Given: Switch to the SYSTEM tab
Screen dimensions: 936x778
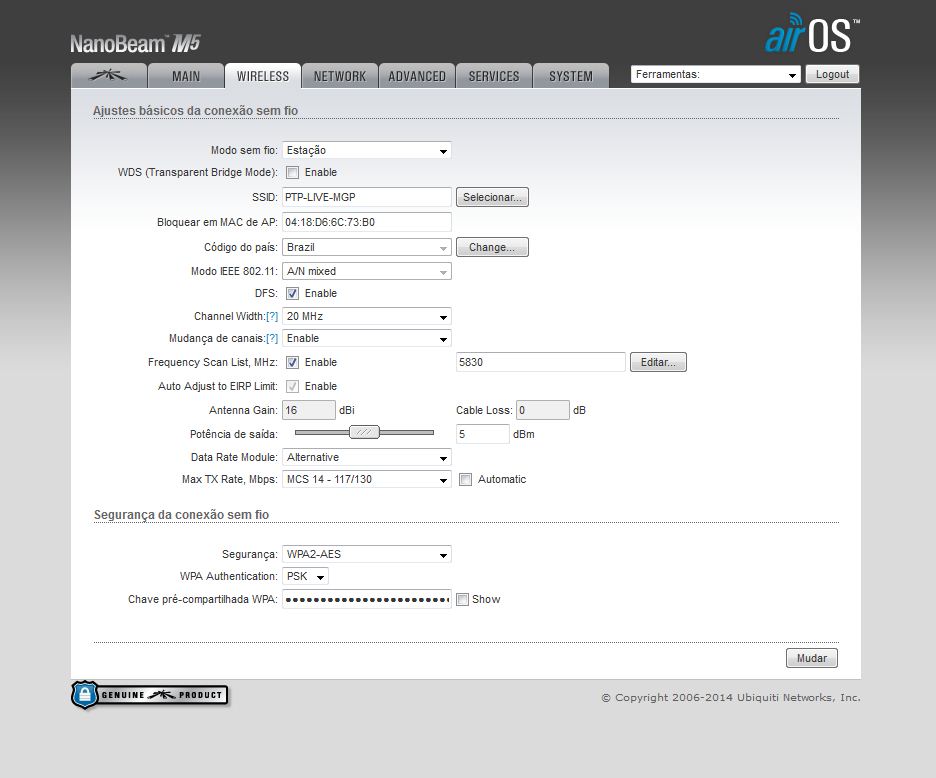Looking at the screenshot, I should (571, 76).
